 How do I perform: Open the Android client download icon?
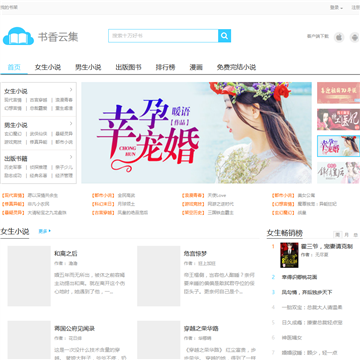click(354, 37)
